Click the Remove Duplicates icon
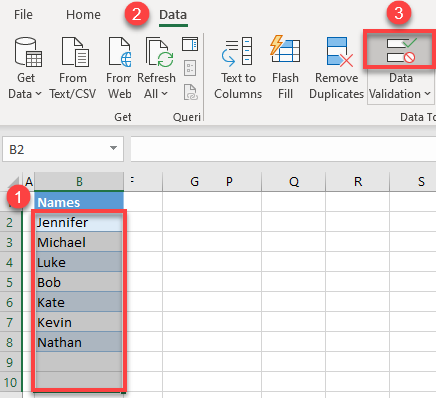This screenshot has height=398, width=436. [340, 52]
